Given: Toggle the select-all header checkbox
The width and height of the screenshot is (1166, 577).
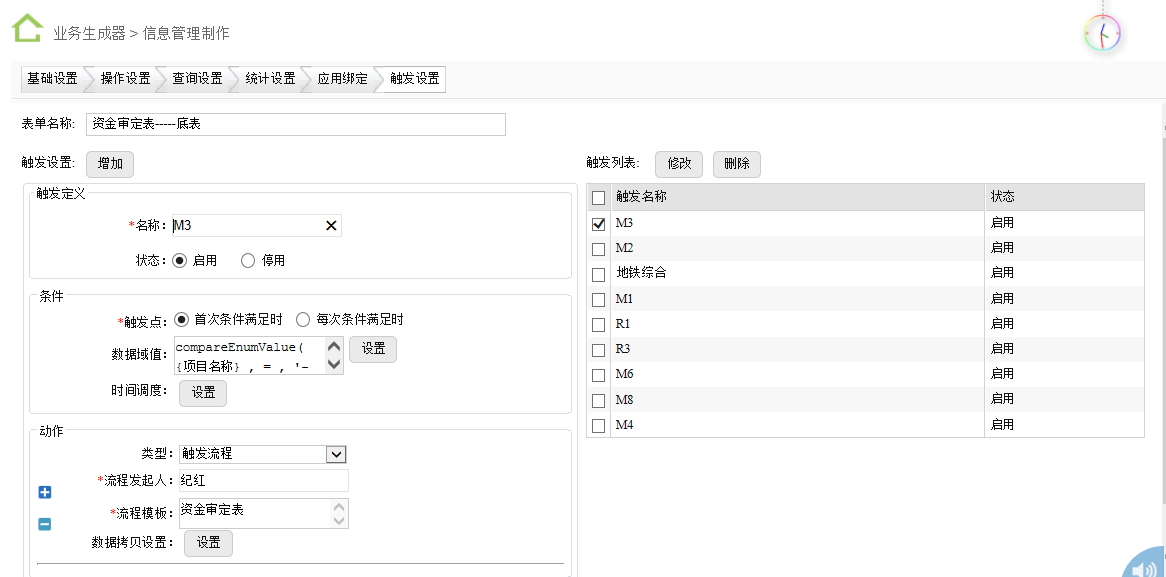Looking at the screenshot, I should 599,198.
